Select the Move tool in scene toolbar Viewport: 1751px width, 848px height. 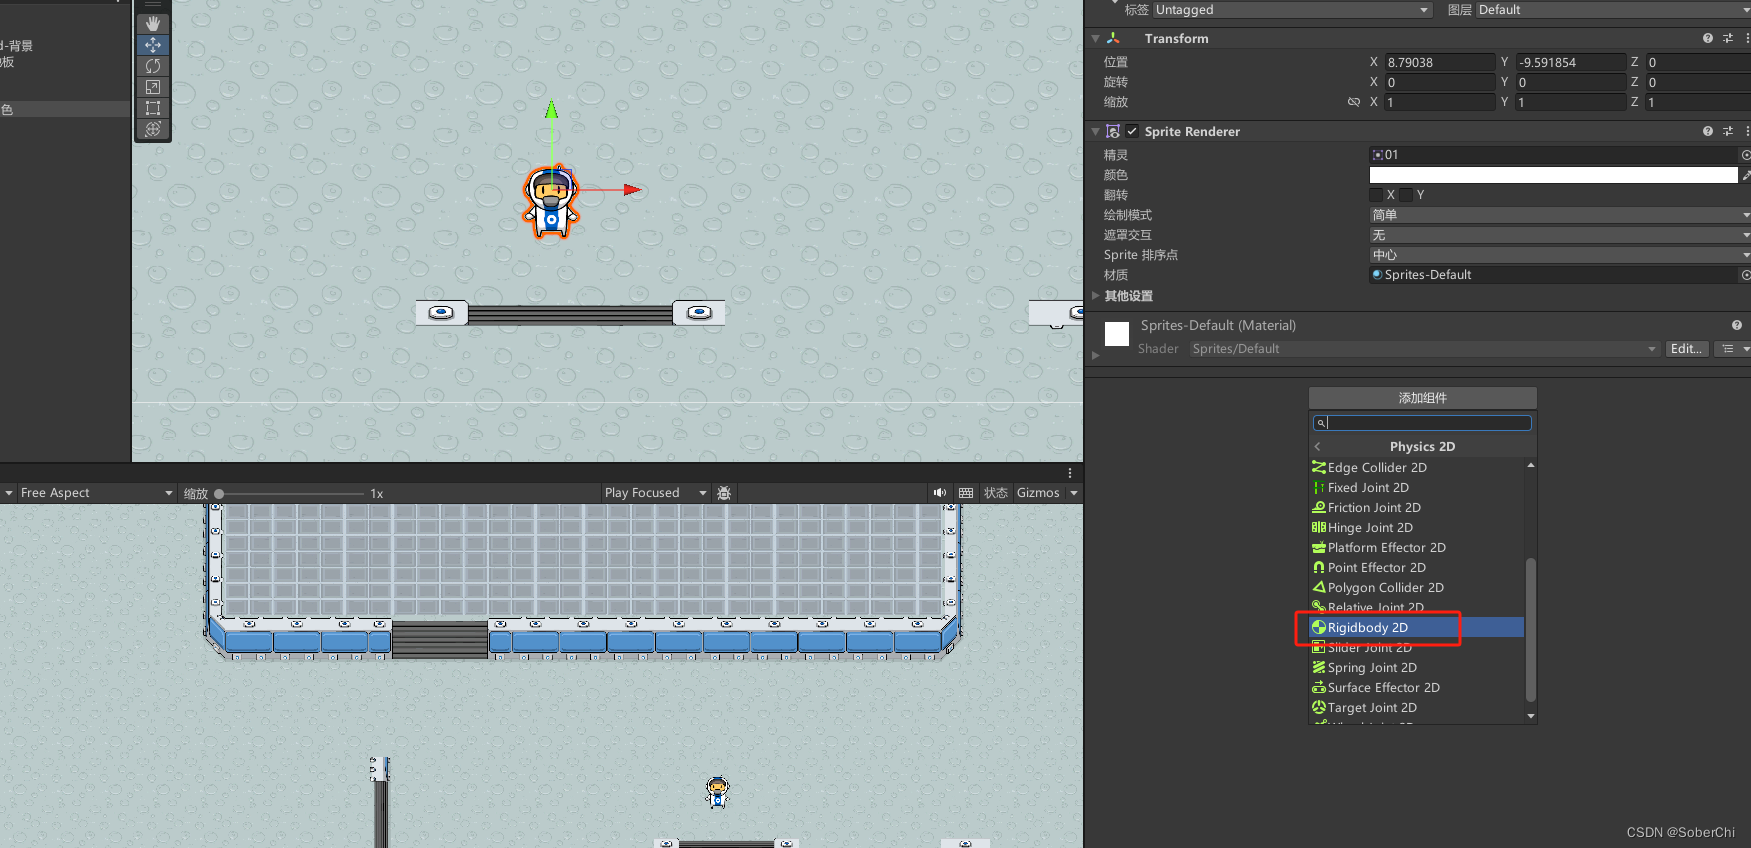(x=153, y=45)
